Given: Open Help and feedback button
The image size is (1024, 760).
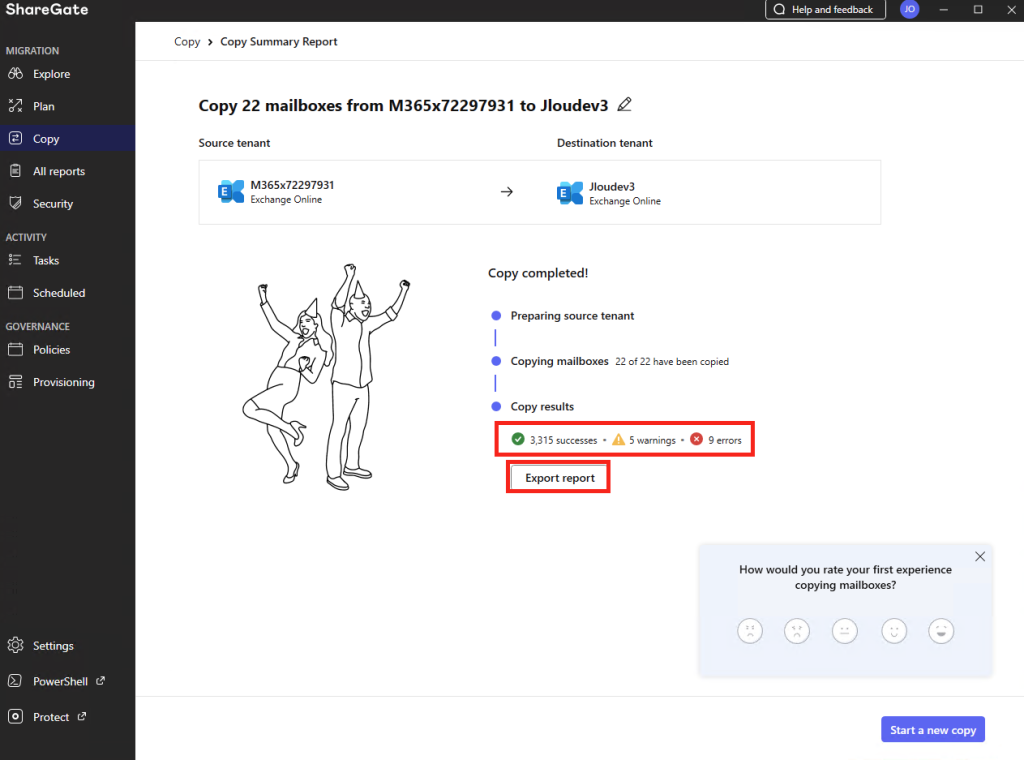Looking at the screenshot, I should tap(825, 10).
